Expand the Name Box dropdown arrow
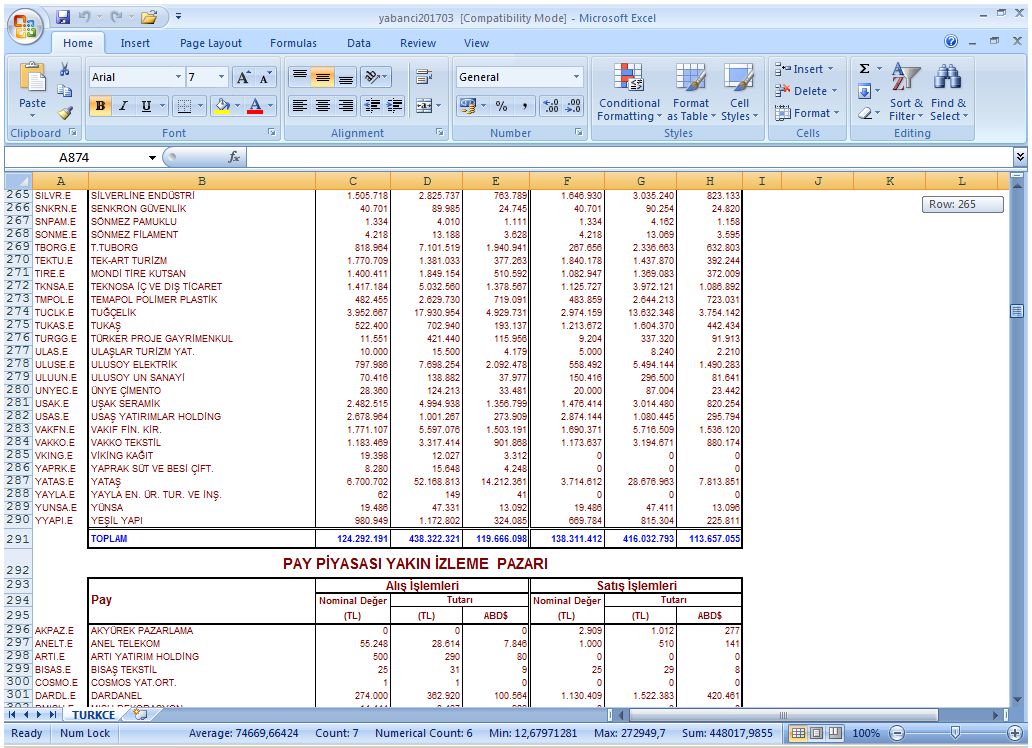The height and width of the screenshot is (748, 1032). coord(152,157)
